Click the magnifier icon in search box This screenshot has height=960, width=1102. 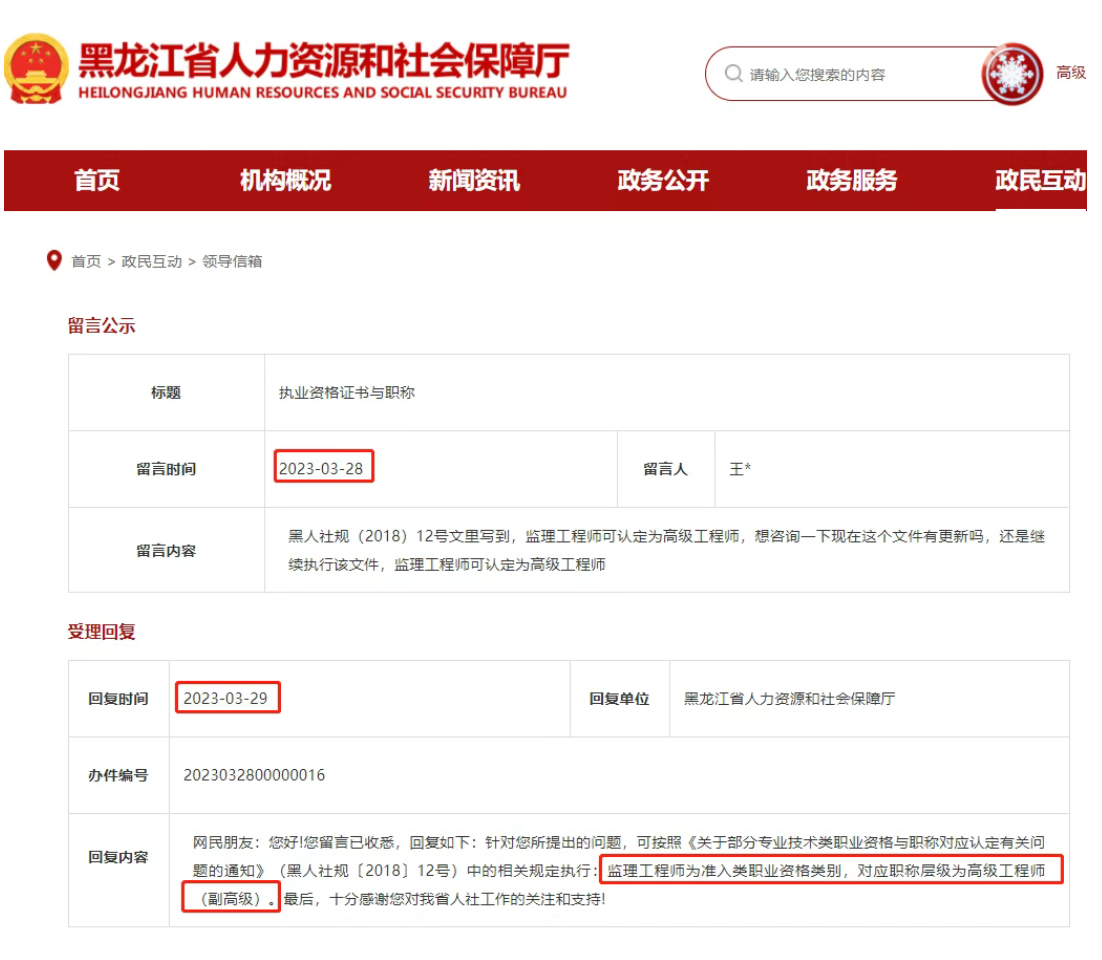point(733,74)
